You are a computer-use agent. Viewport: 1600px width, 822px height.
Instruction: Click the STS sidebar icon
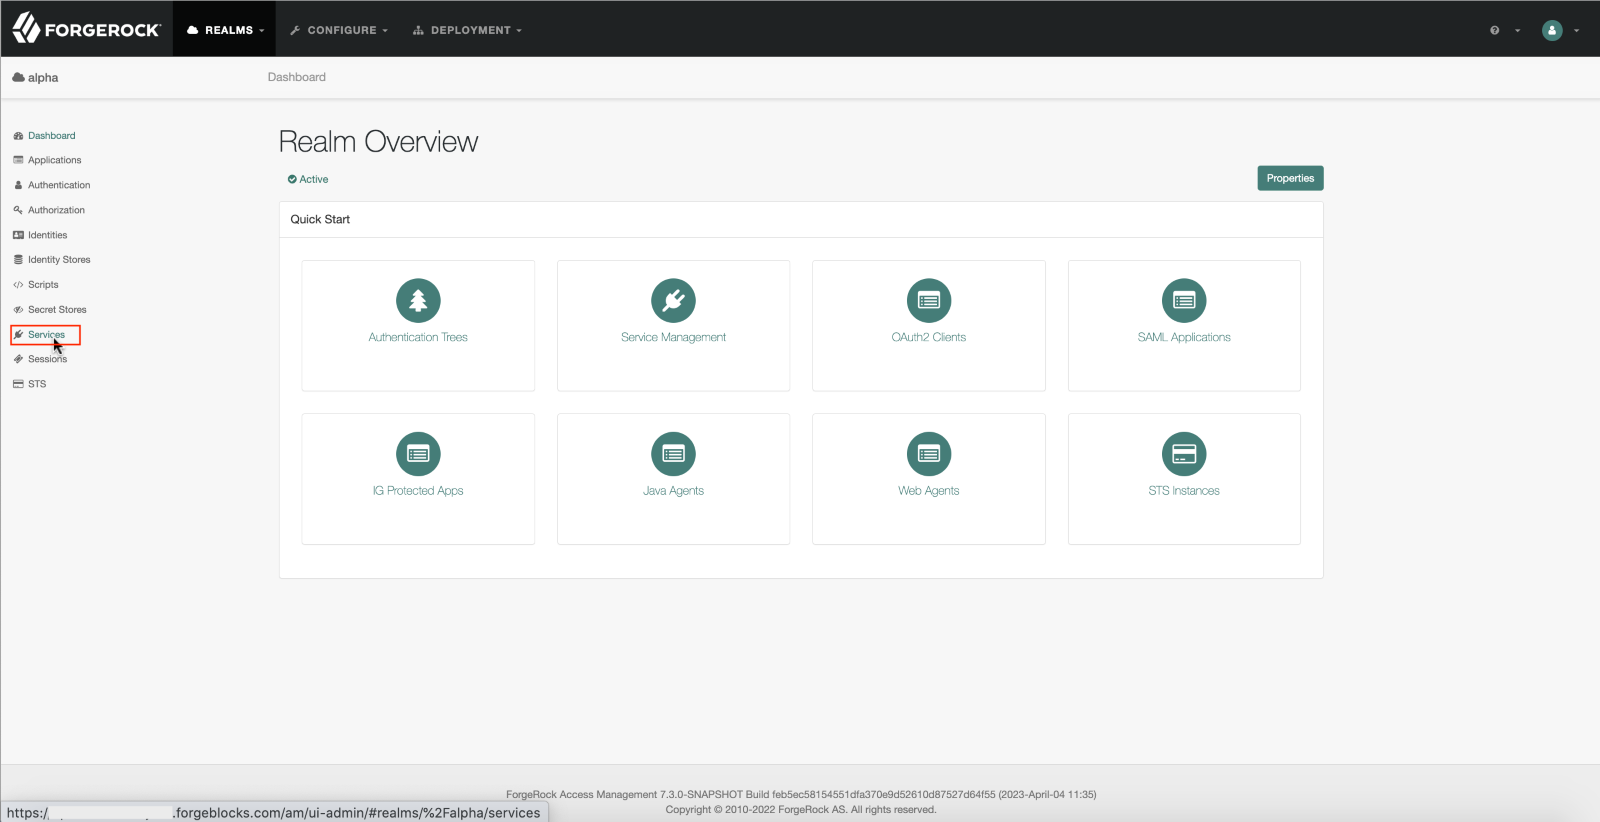(x=18, y=384)
